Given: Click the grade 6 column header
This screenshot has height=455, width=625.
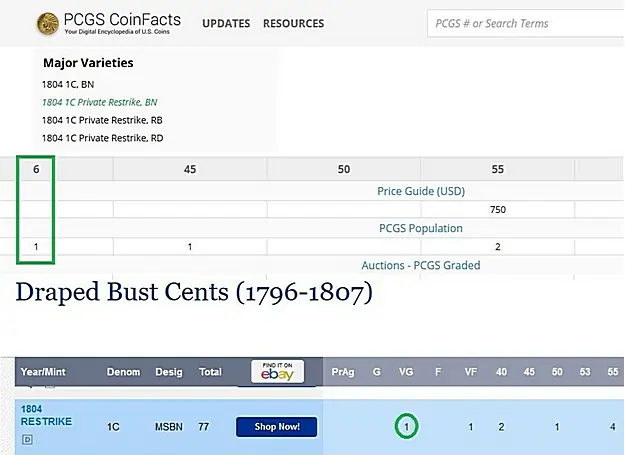Looking at the screenshot, I should (36, 169).
